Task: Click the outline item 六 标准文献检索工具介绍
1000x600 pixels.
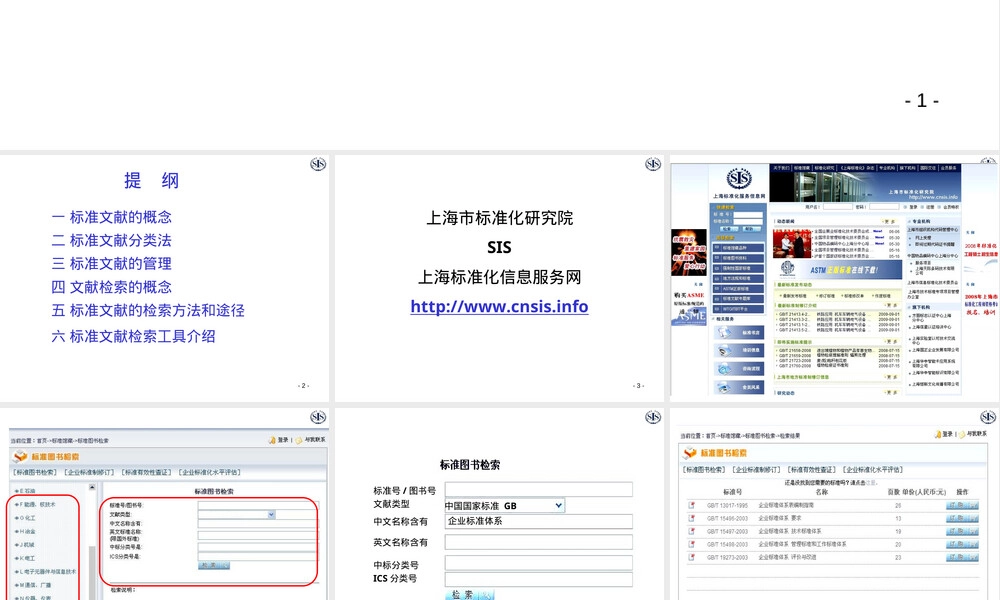Action: tap(133, 336)
